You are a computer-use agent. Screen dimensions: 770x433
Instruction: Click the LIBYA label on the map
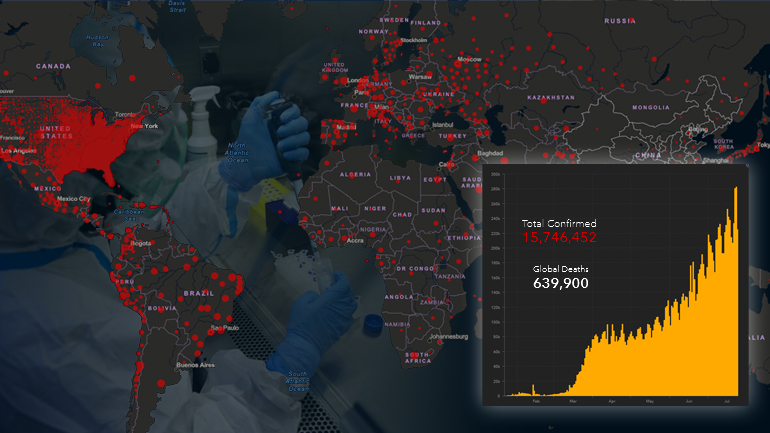(x=400, y=178)
